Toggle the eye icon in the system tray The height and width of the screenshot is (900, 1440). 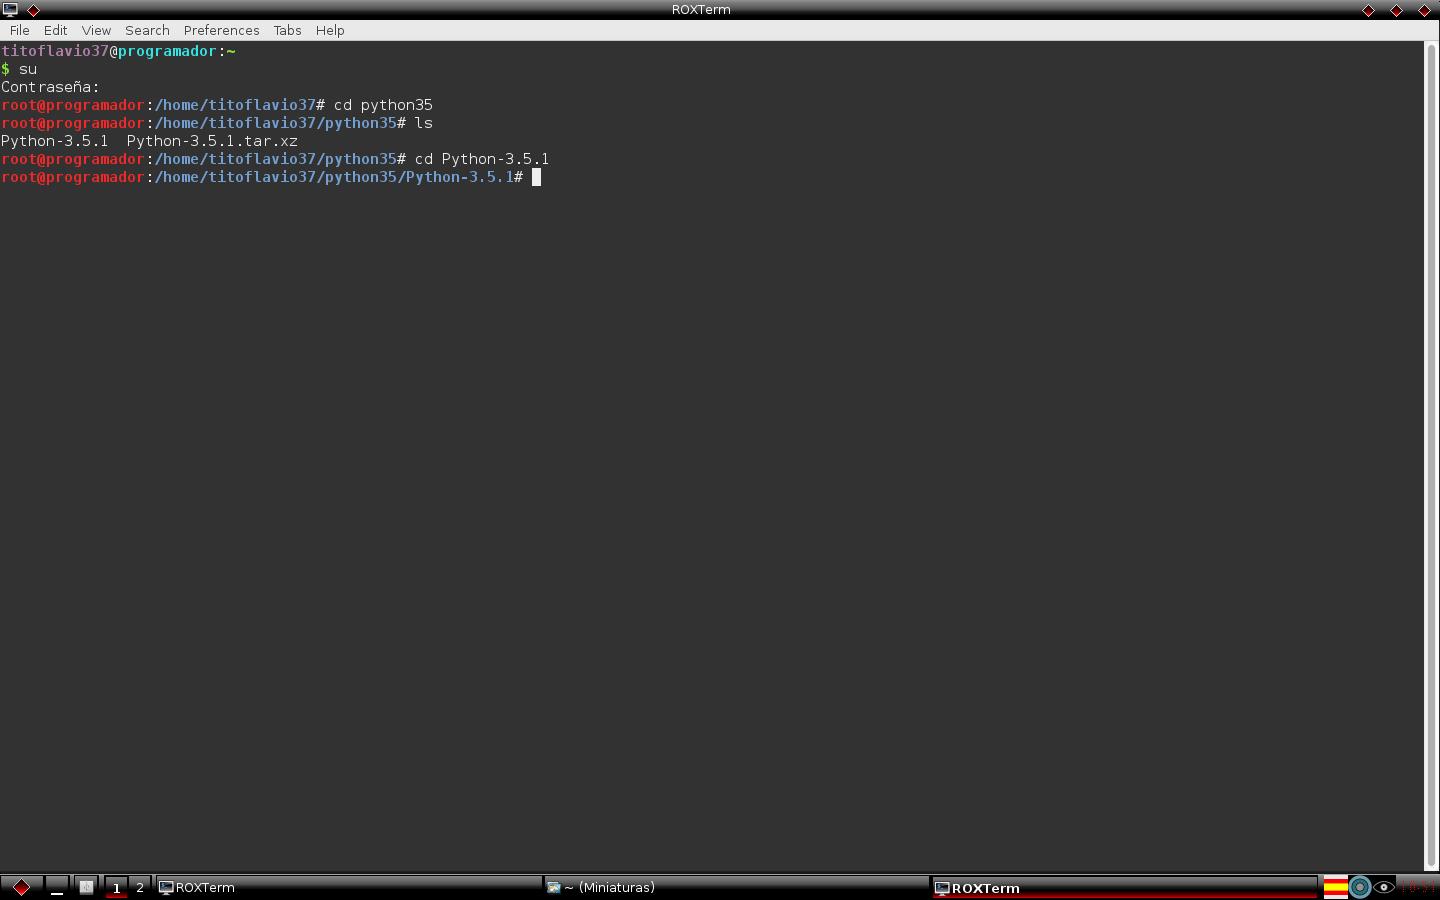coord(1384,886)
